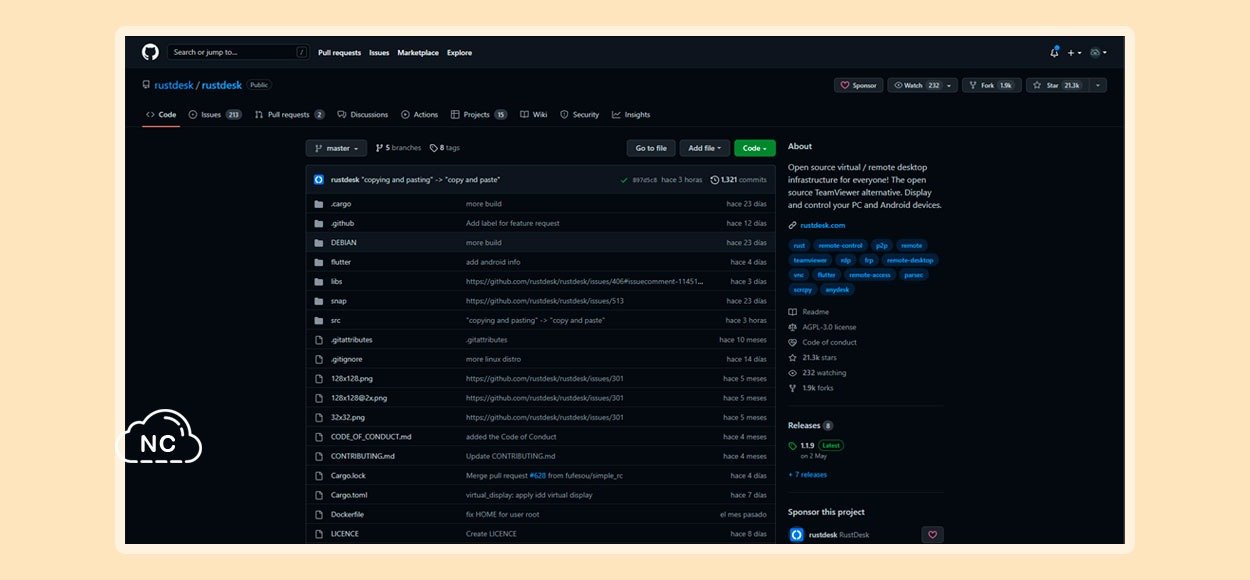The height and width of the screenshot is (580, 1250).
Task: Open the Insights tab
Action: coord(631,115)
